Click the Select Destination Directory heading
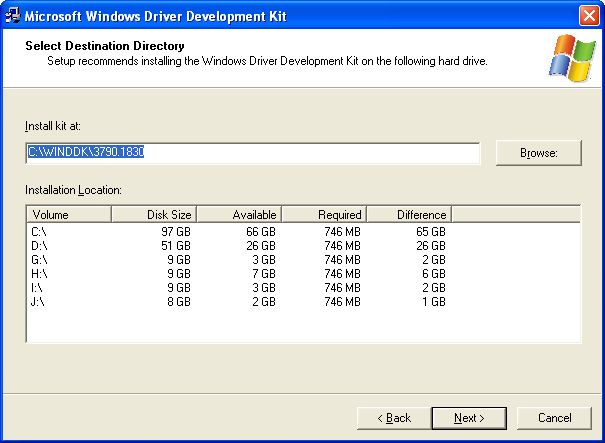 click(105, 46)
